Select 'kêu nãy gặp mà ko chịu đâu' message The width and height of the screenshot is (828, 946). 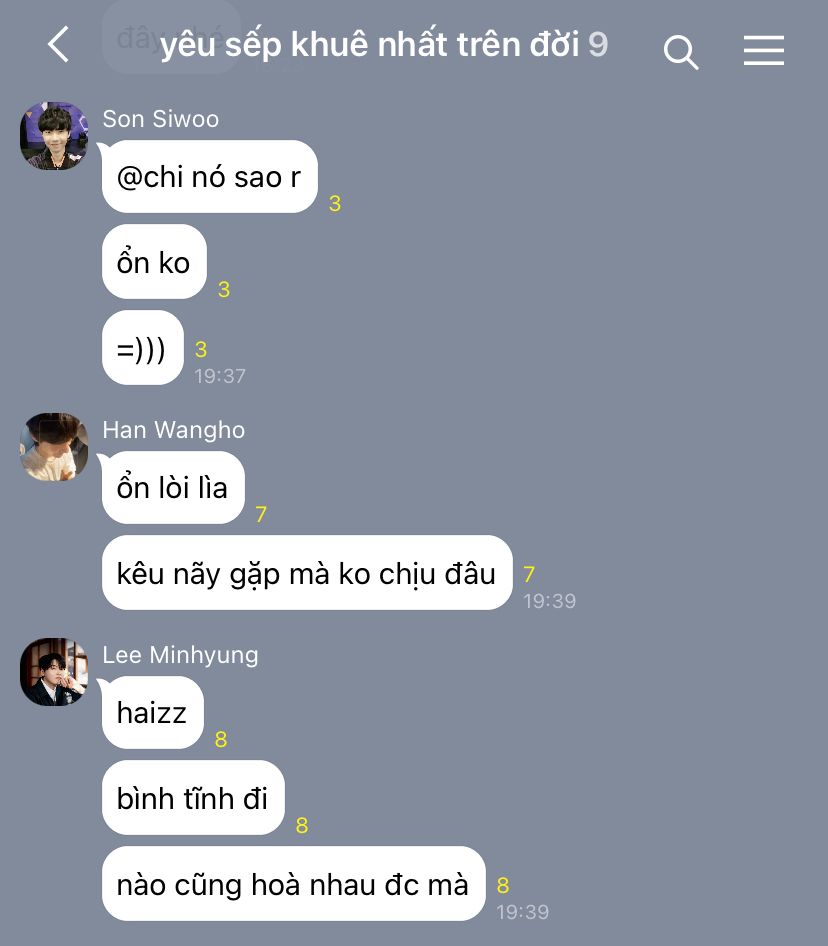pyautogui.click(x=307, y=573)
